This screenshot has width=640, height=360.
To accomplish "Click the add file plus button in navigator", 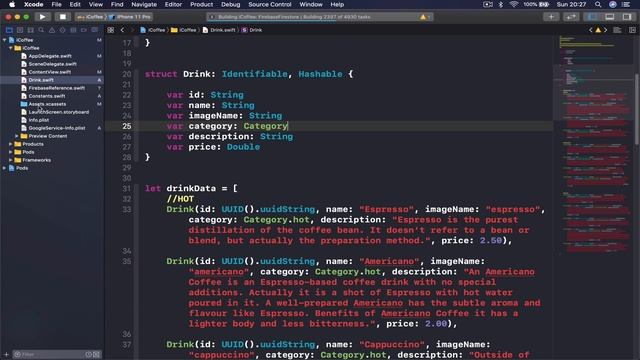I will click(6, 354).
